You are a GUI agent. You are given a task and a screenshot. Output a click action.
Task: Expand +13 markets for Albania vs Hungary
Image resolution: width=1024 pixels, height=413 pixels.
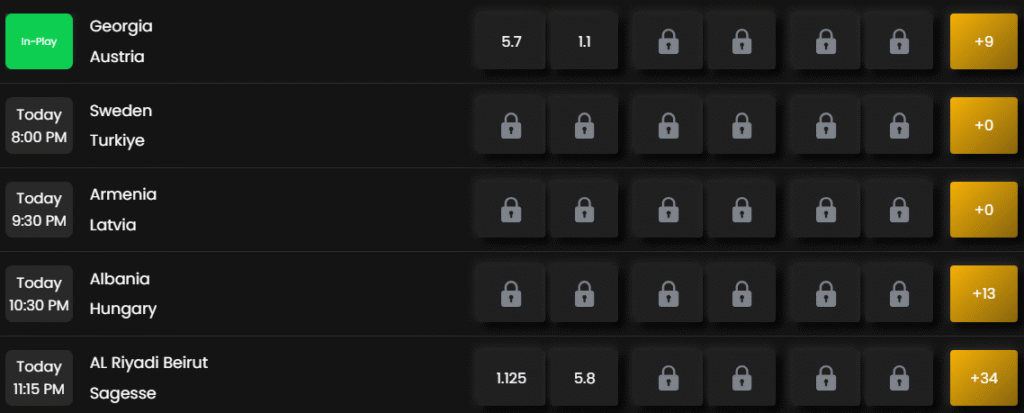point(984,293)
